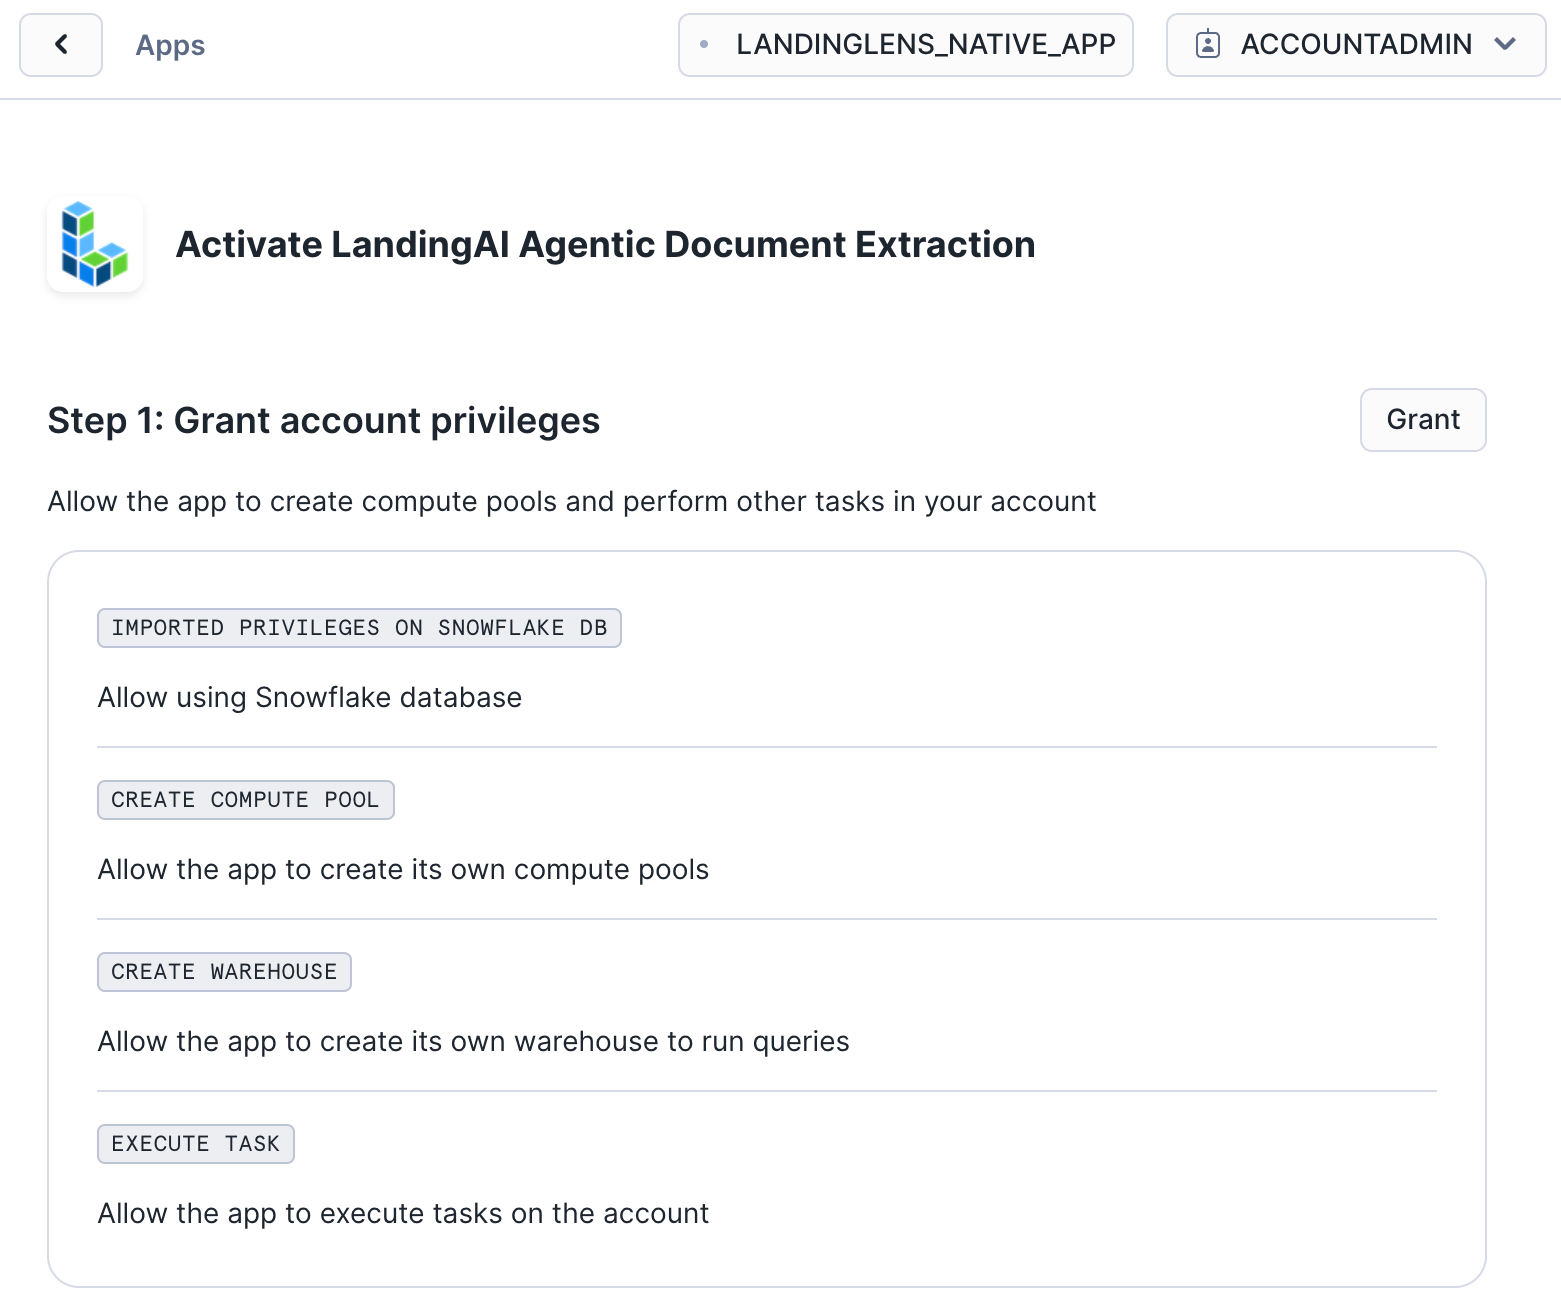1561x1307 pixels.
Task: Open the LANDINGLENS_NATIVE_APP selector
Action: [905, 44]
